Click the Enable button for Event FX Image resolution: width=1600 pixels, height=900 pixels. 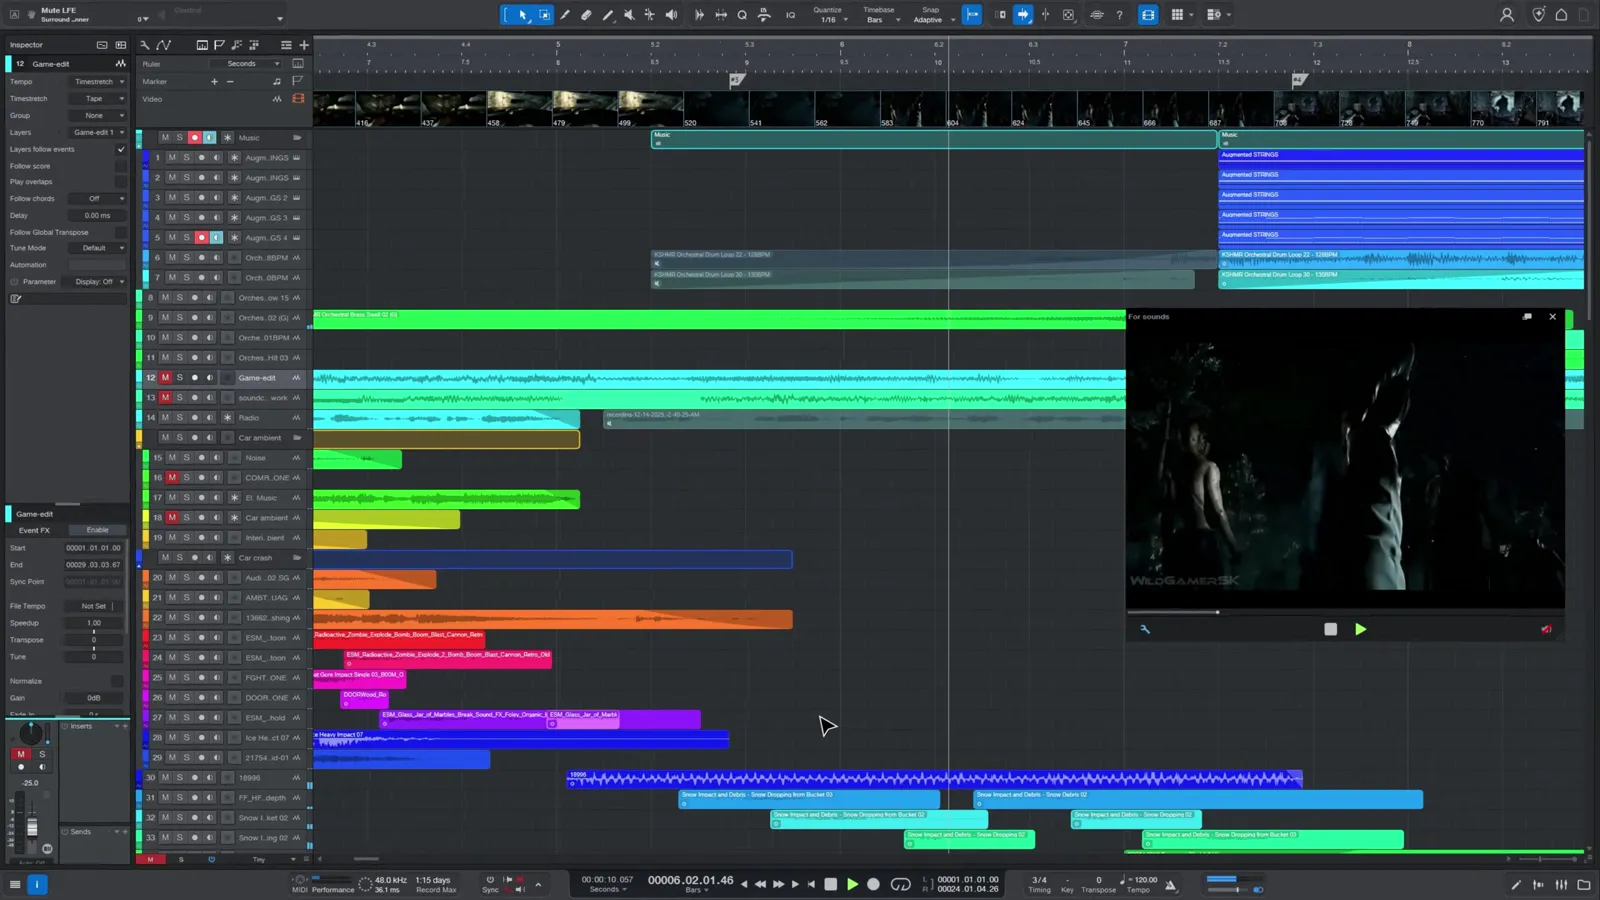click(x=98, y=530)
